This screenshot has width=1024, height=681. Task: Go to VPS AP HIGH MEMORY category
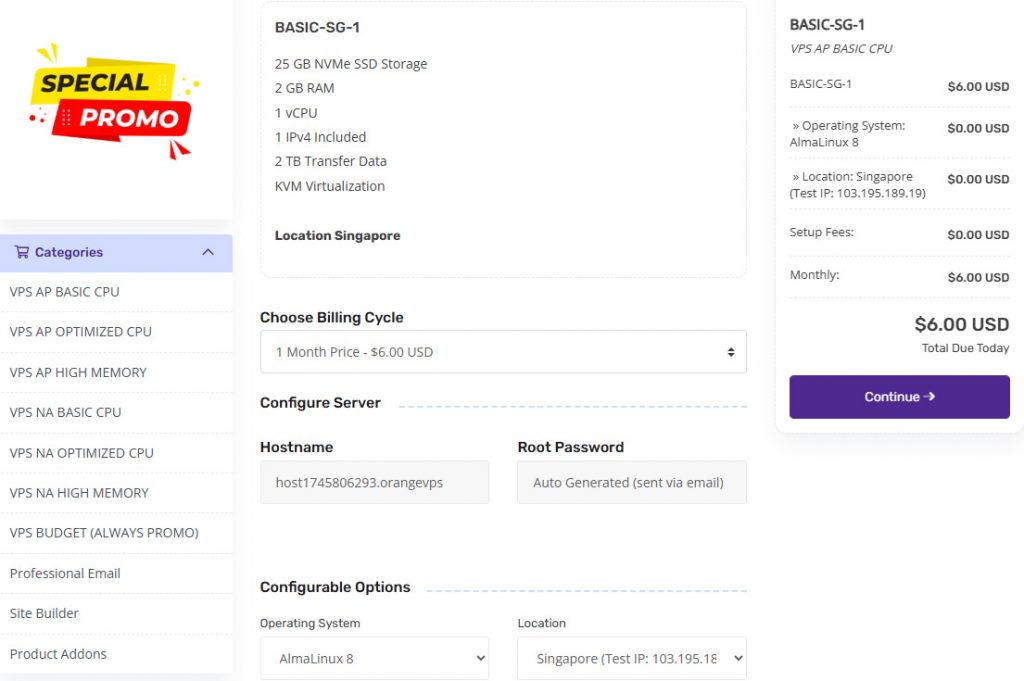(x=78, y=372)
